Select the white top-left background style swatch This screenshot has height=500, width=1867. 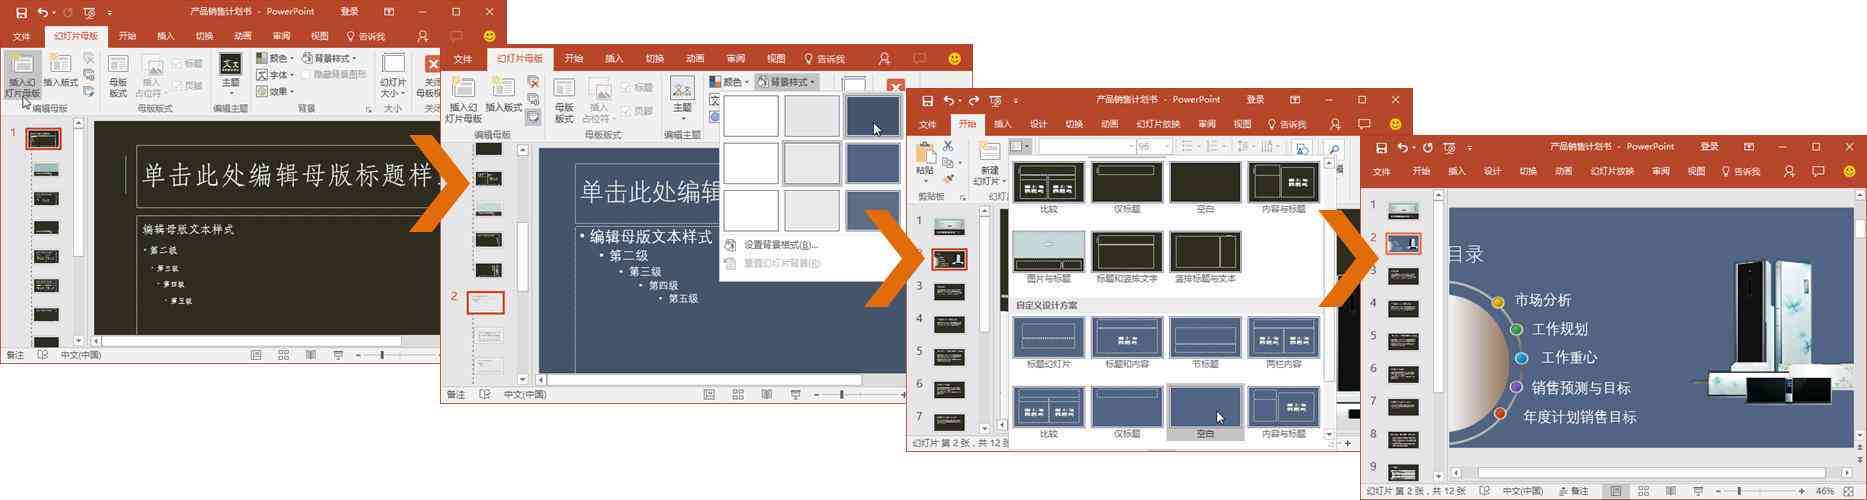(750, 116)
